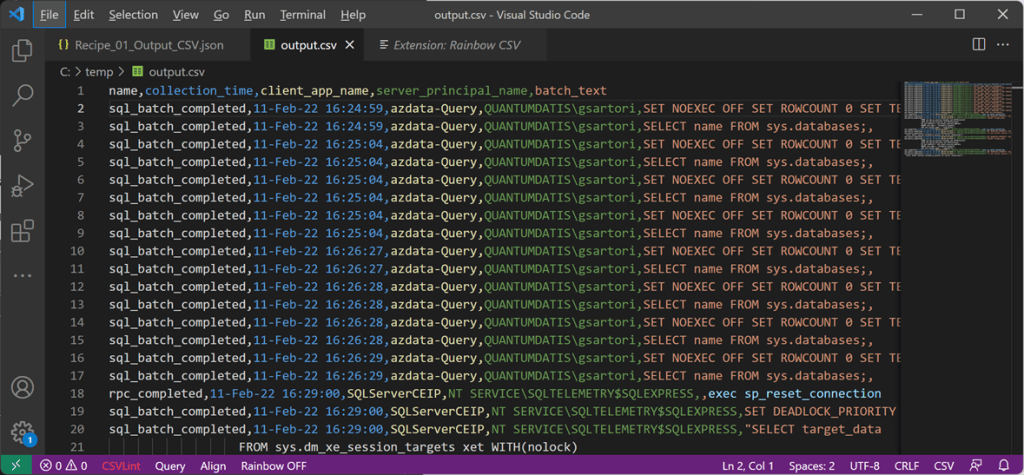Click the Manage gear icon

tap(22, 431)
